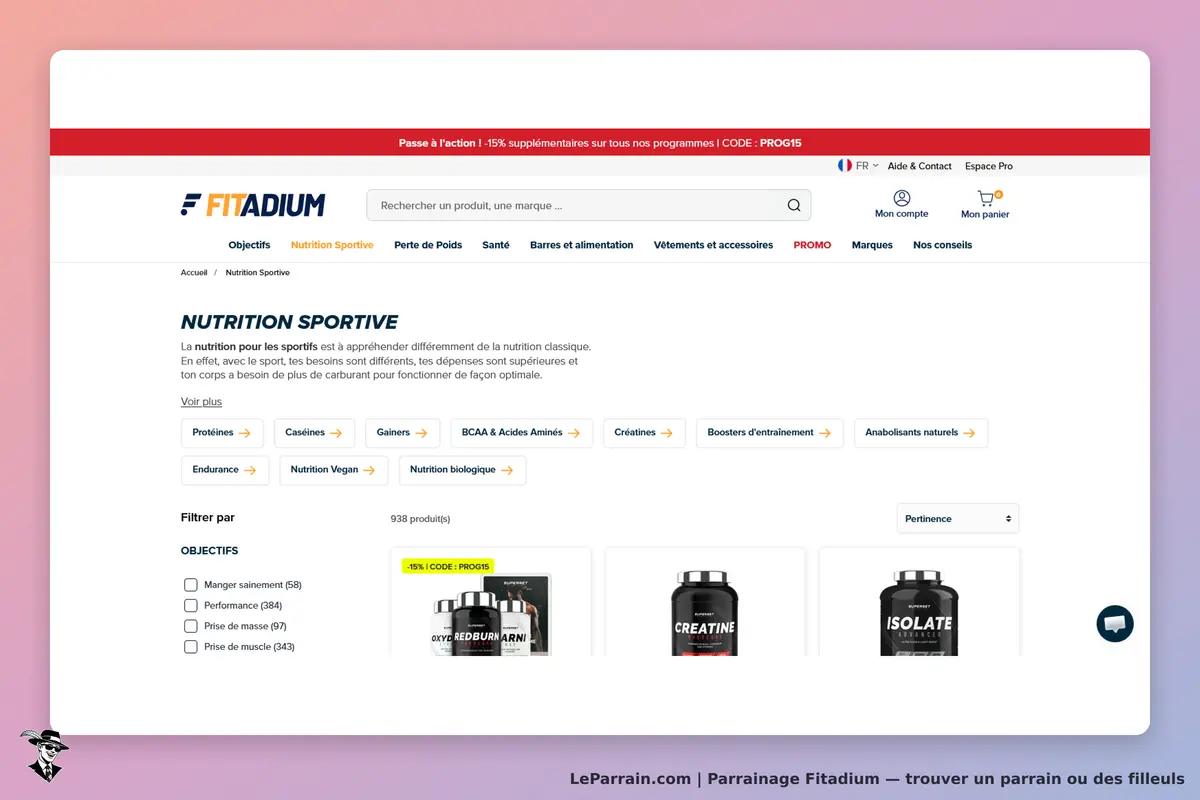Select the Créatines category button

(644, 433)
